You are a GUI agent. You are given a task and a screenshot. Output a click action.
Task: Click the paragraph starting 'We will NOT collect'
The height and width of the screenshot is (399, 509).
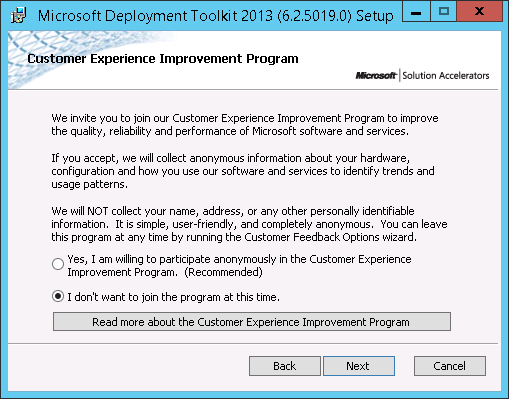tap(249, 224)
